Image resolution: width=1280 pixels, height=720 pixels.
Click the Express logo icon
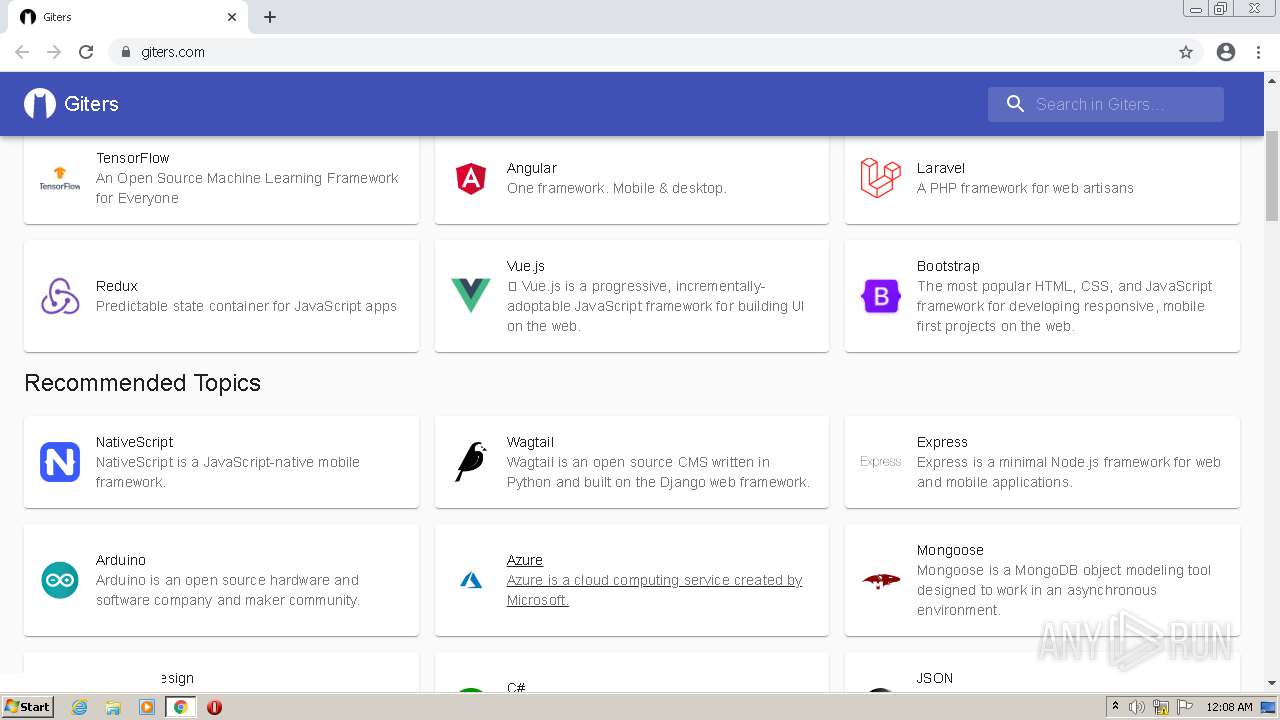click(x=881, y=462)
